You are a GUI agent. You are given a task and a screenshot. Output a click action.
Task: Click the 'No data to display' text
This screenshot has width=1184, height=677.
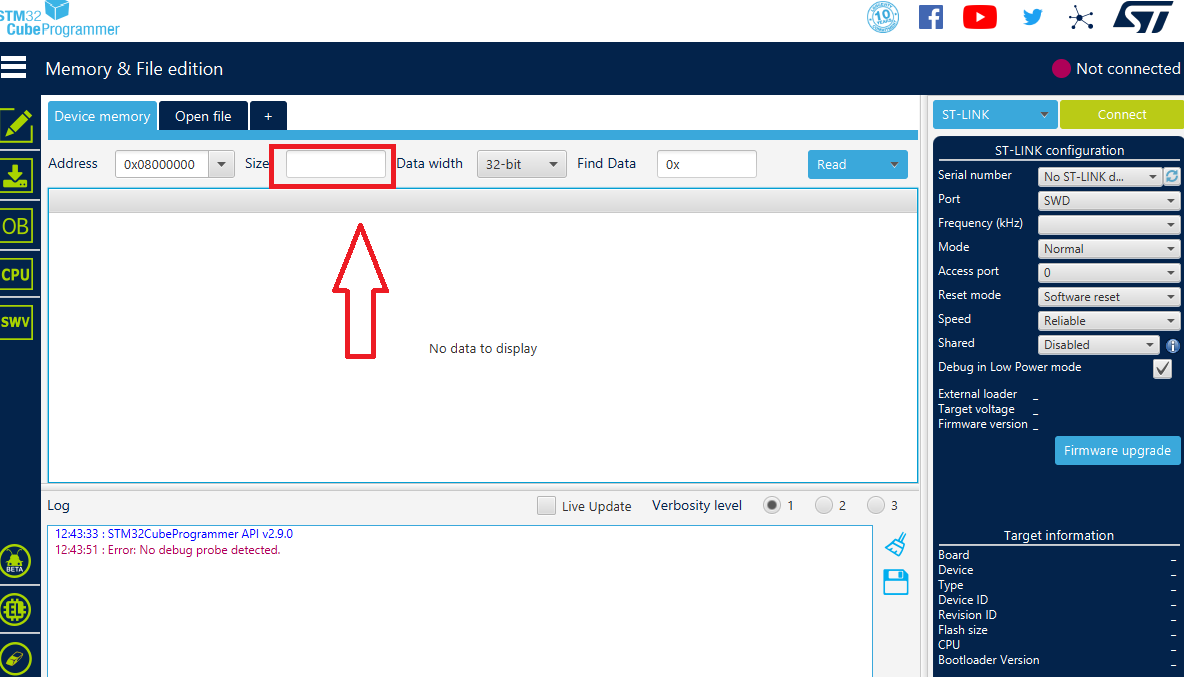pos(483,349)
